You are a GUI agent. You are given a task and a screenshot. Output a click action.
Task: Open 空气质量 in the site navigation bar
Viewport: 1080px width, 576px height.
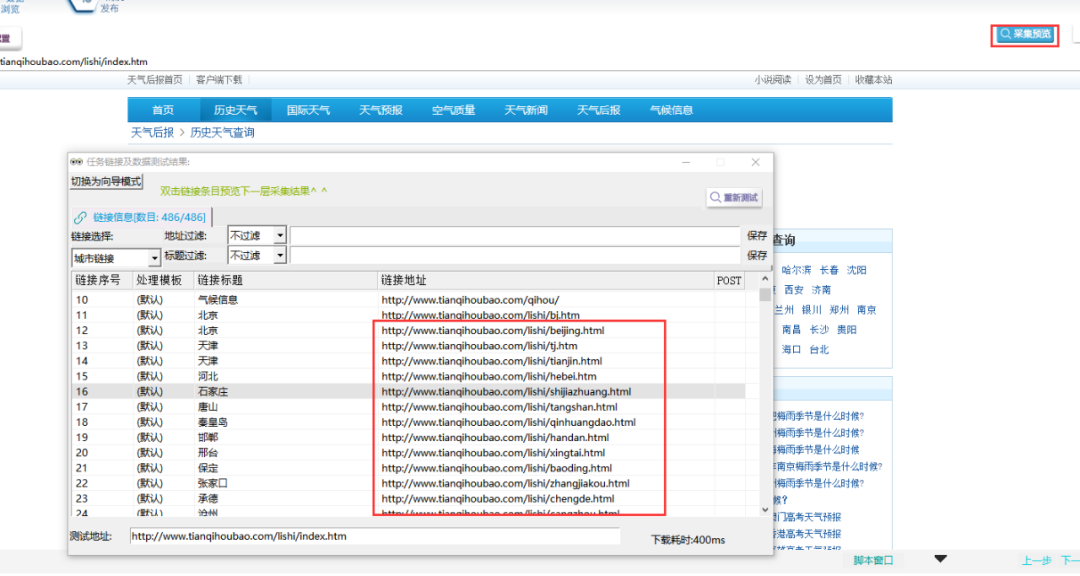(x=453, y=110)
